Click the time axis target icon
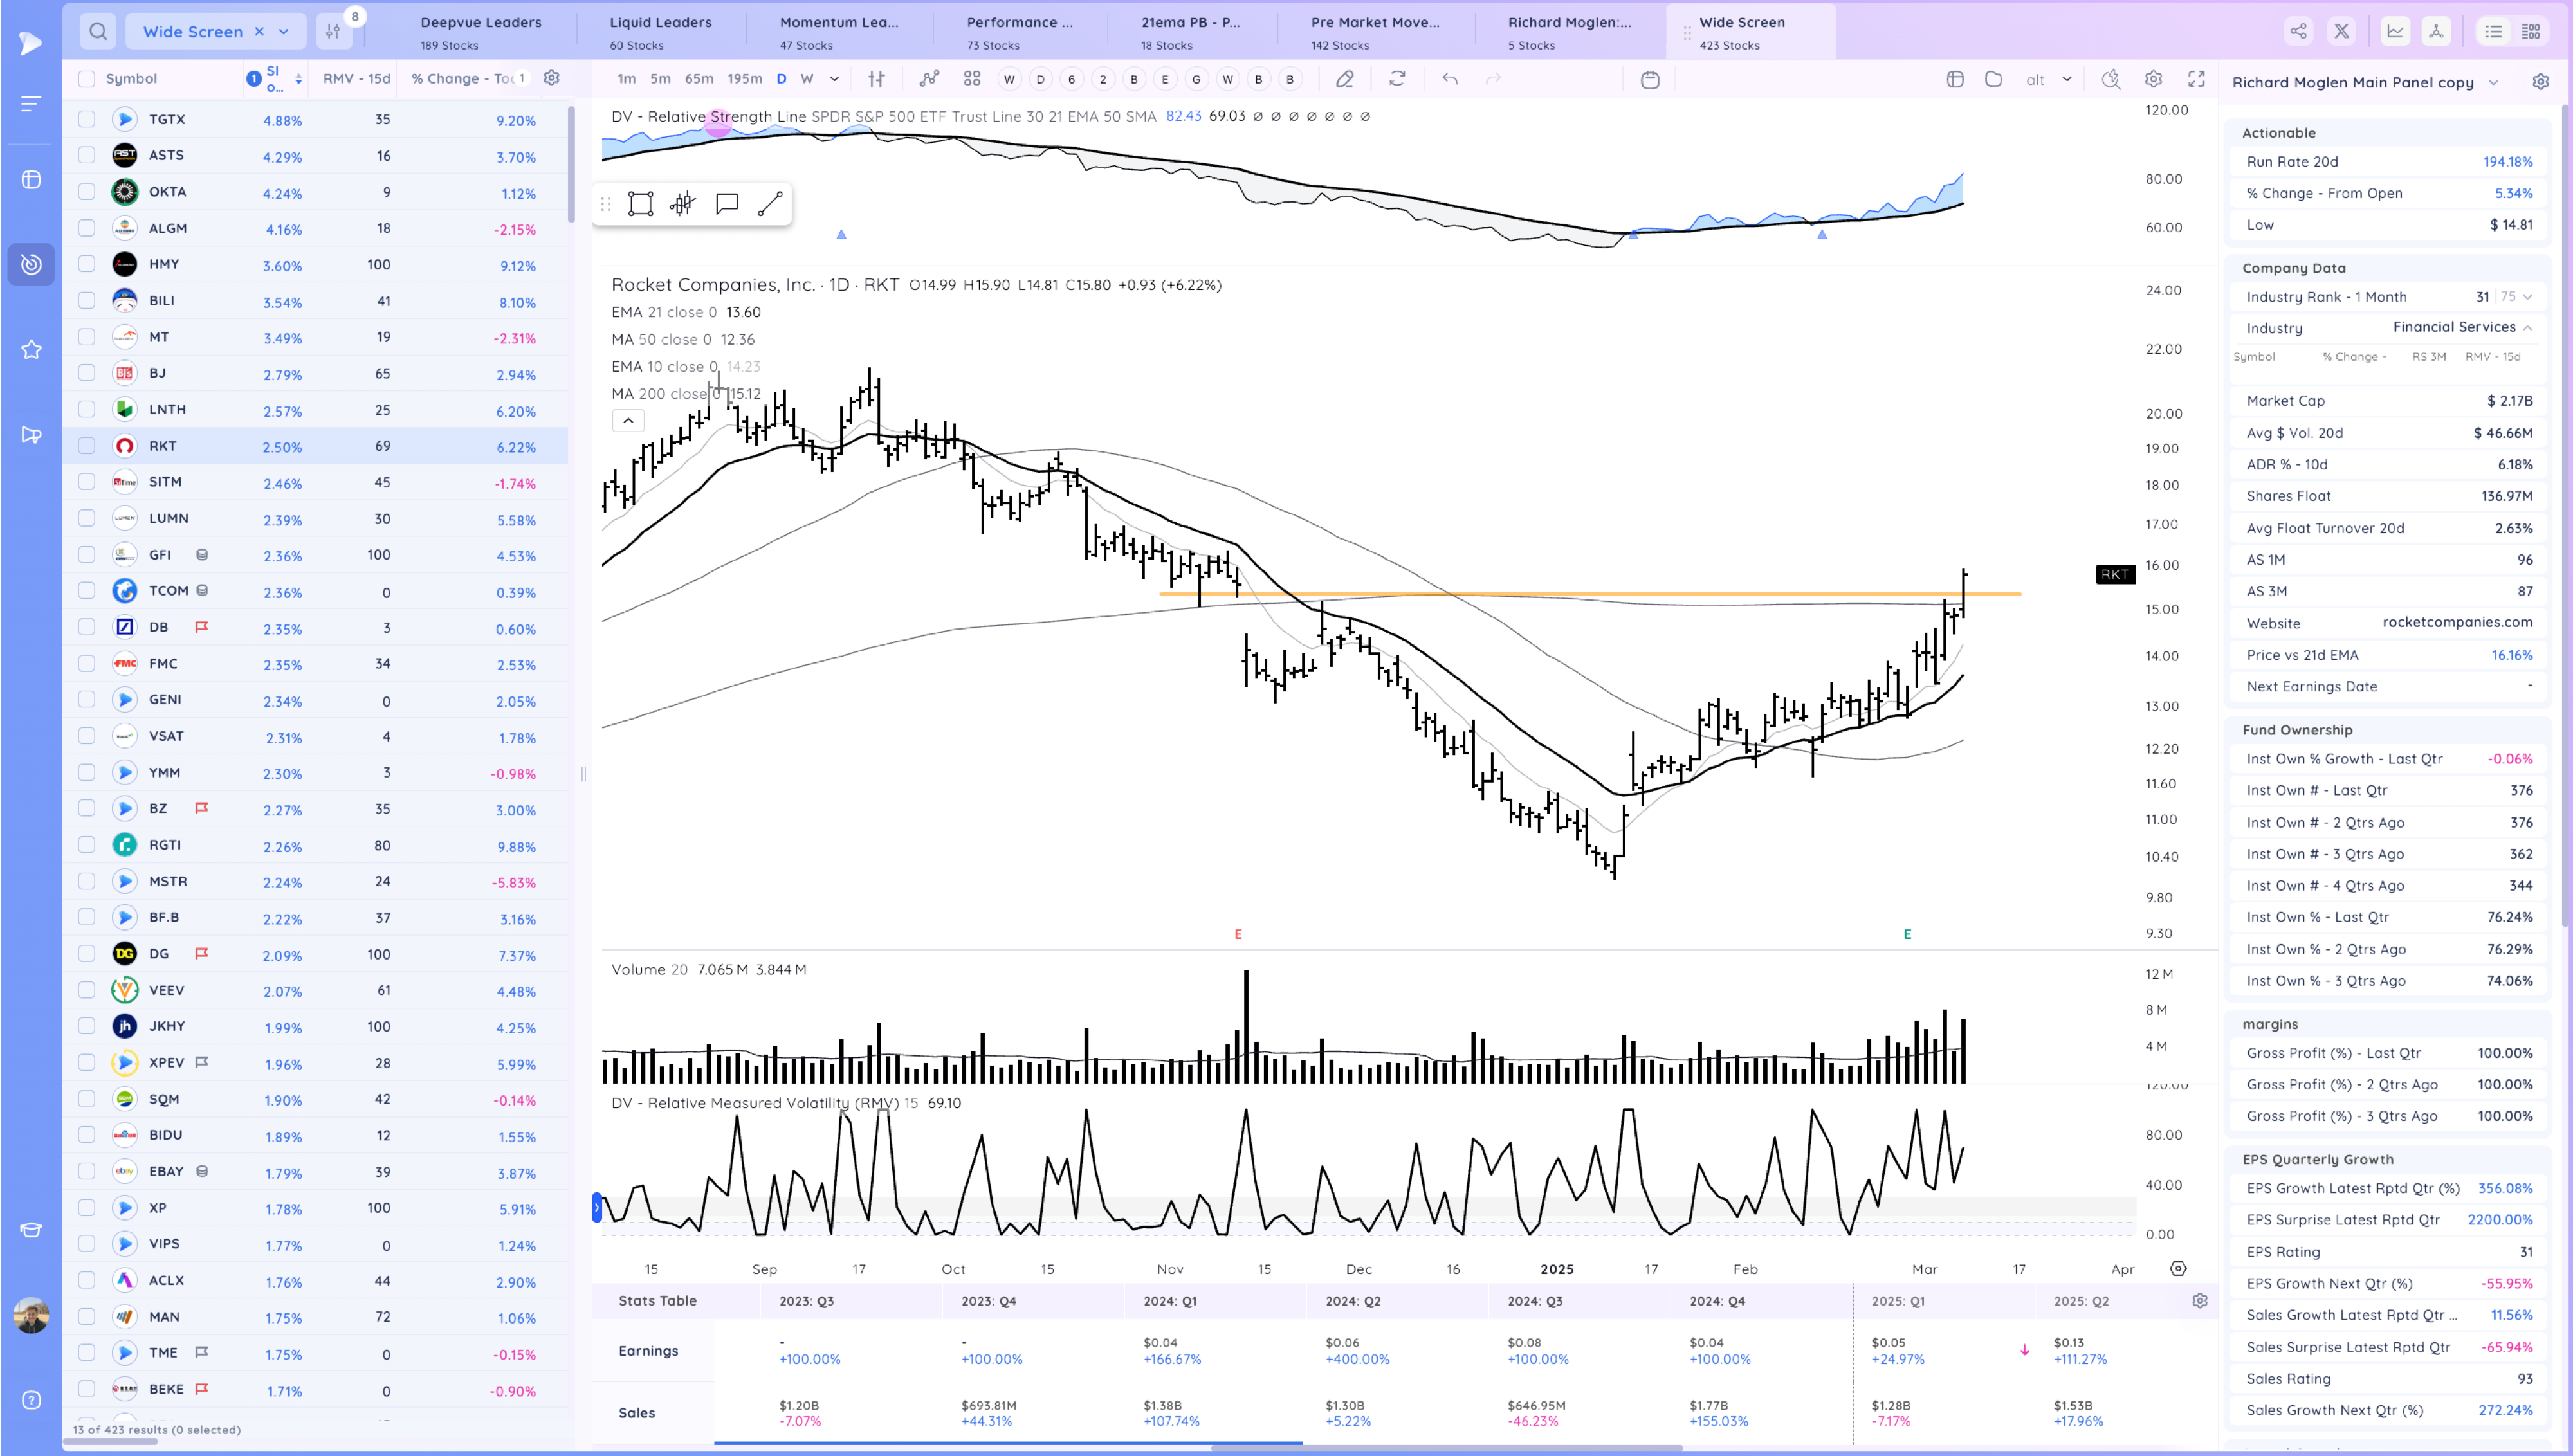This screenshot has width=2573, height=1456. [x=2178, y=1269]
